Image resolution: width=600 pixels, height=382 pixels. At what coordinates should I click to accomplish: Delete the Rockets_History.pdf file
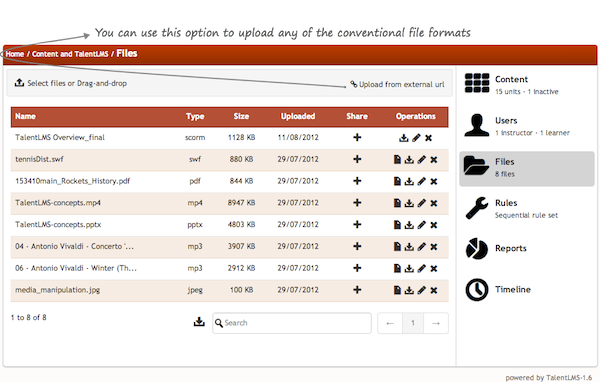tap(434, 181)
